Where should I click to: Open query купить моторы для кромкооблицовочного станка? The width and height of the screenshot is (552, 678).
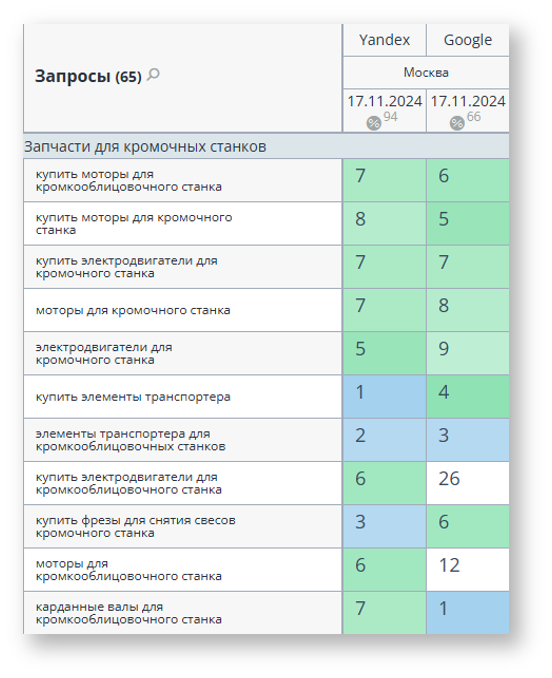coord(129,180)
